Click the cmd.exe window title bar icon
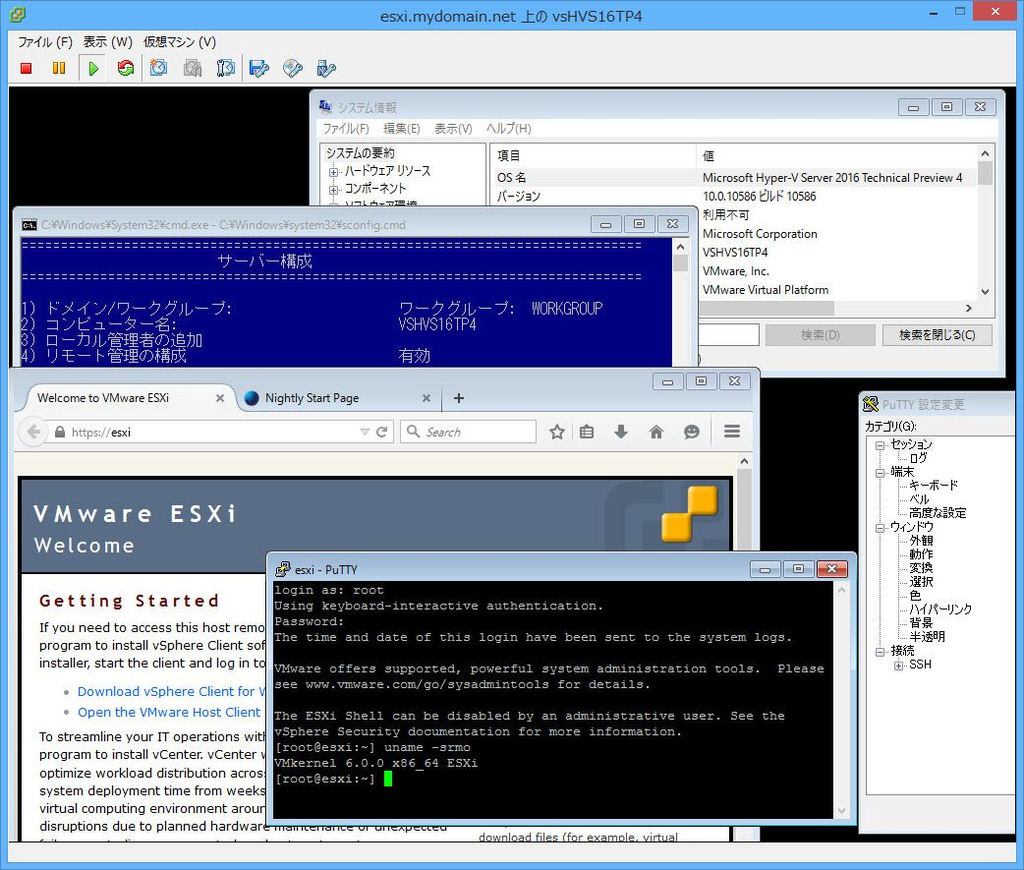Screen dimensions: 1024x870 (29, 225)
